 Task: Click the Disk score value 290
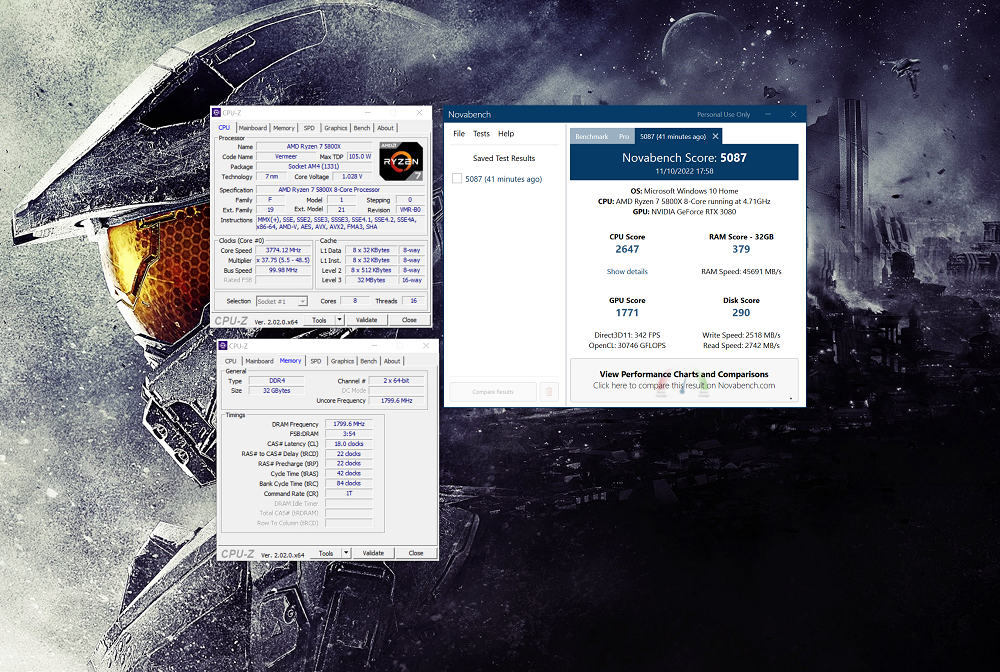coord(741,312)
